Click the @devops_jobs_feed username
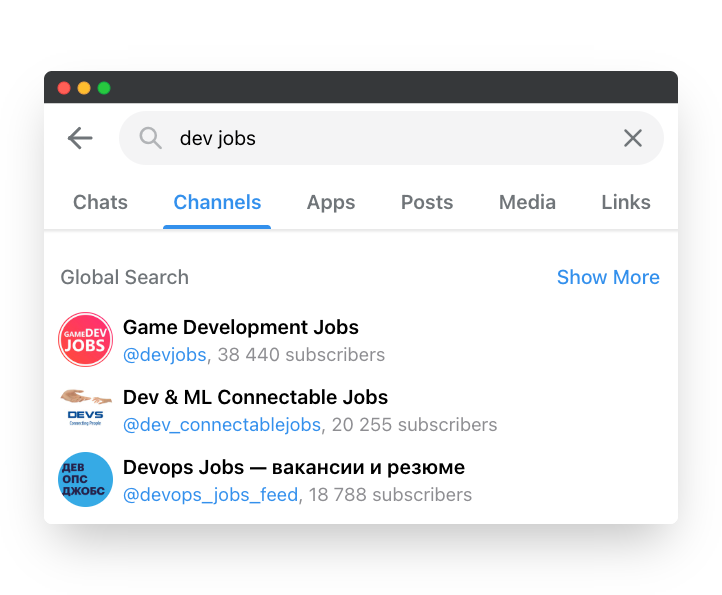 point(211,495)
